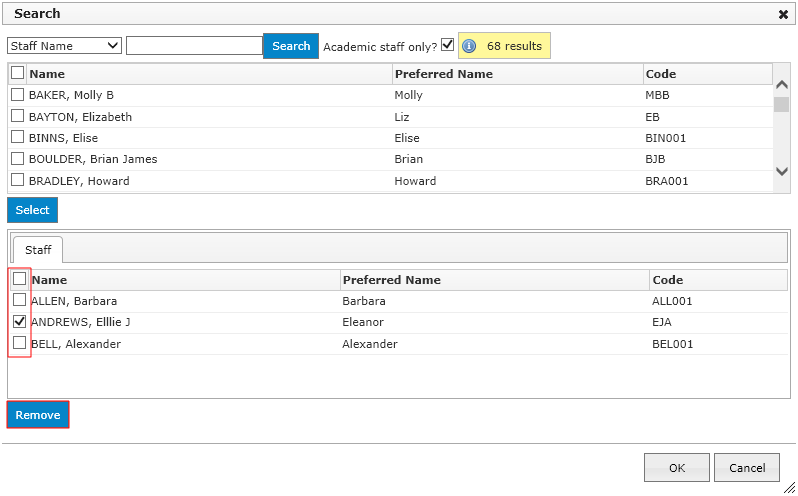Check the select-all box in the upper Name header

point(17,73)
